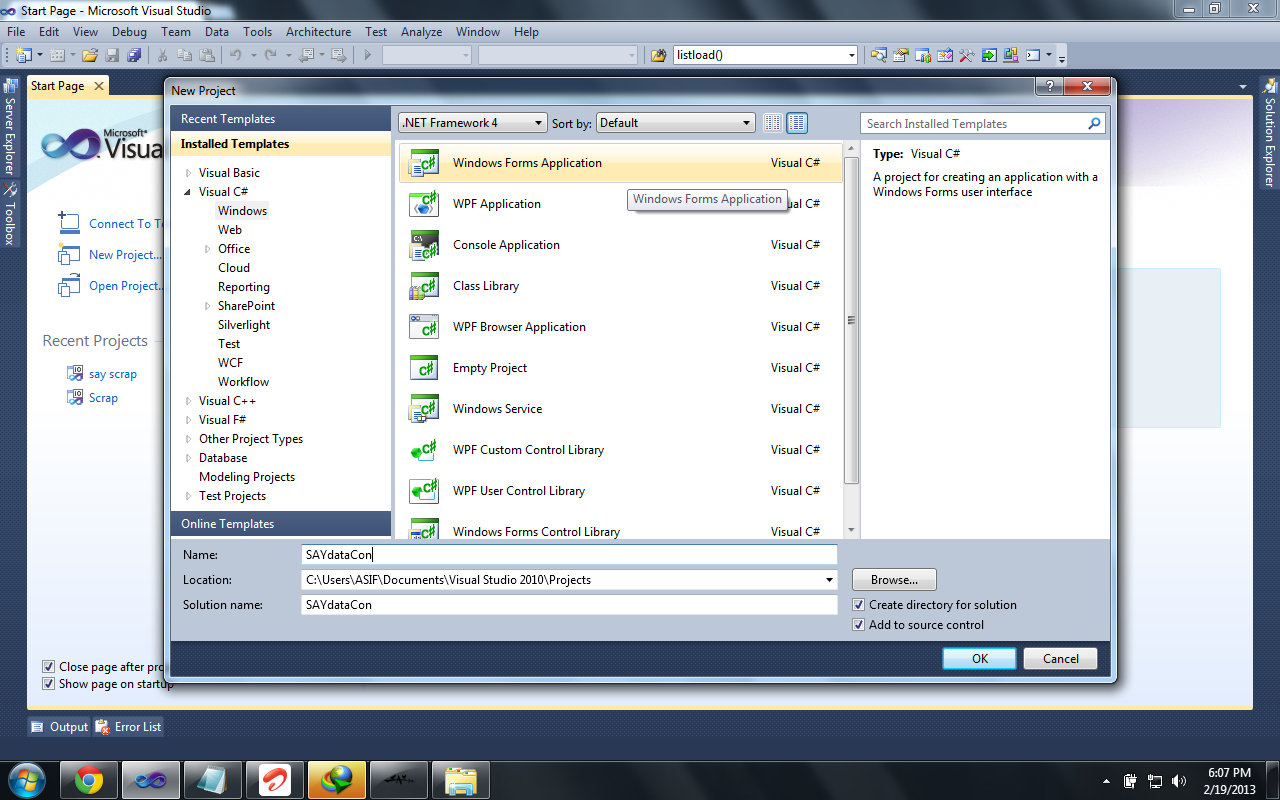Click the OK button

coord(980,659)
